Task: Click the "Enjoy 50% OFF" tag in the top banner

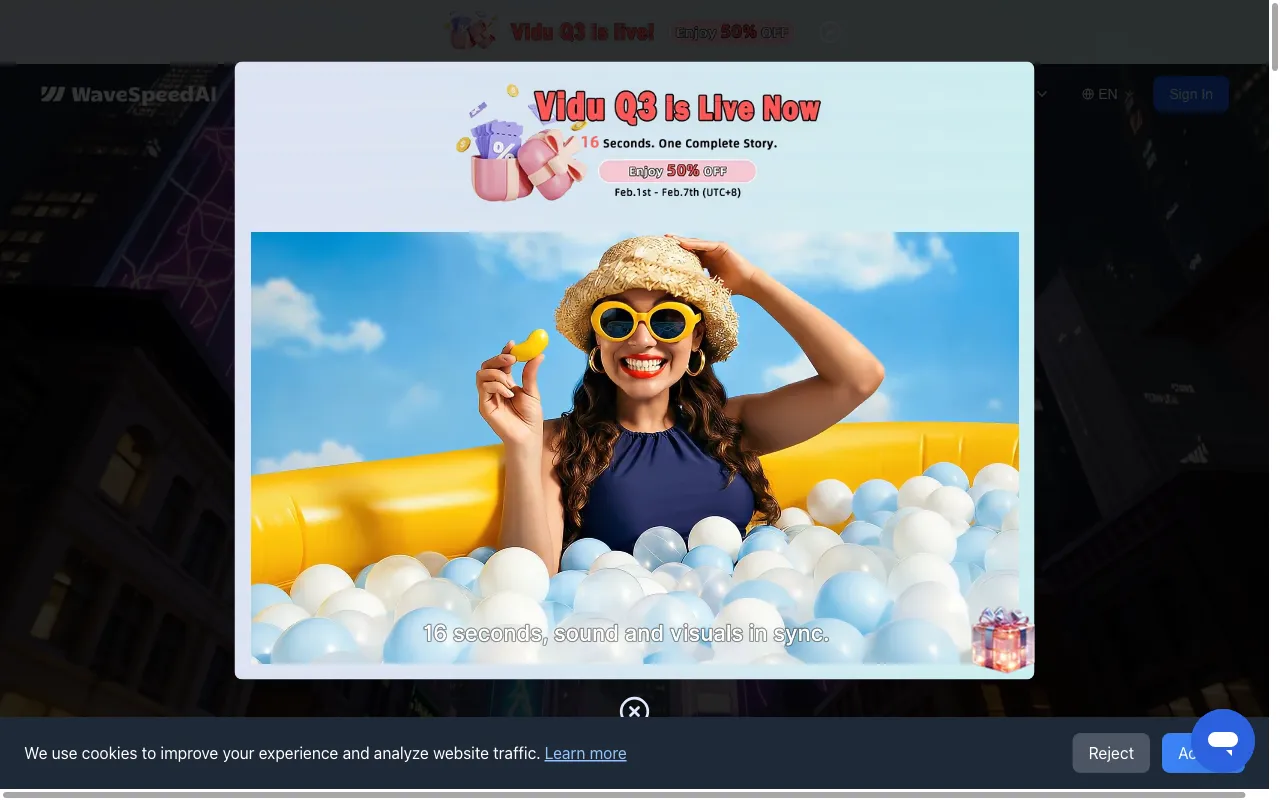Action: coord(732,32)
